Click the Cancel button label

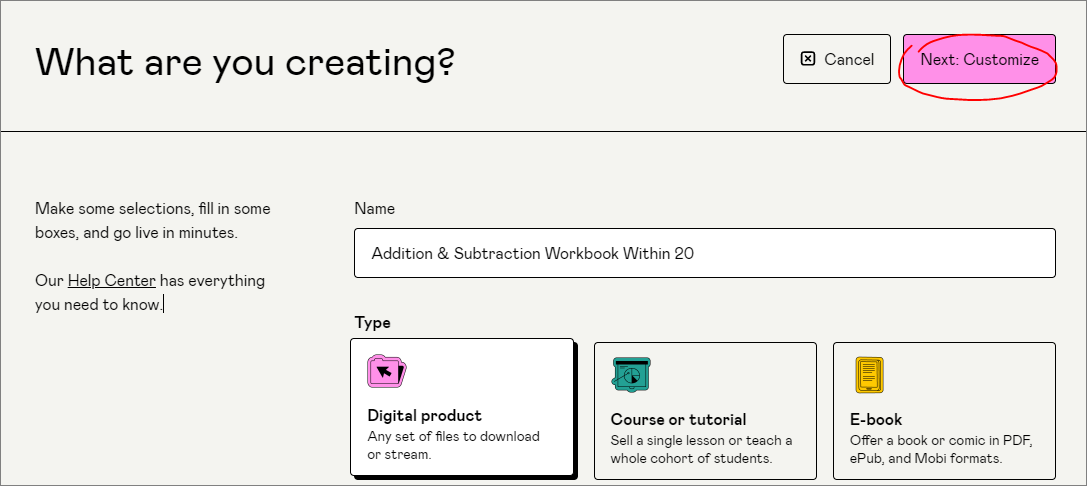tap(849, 59)
